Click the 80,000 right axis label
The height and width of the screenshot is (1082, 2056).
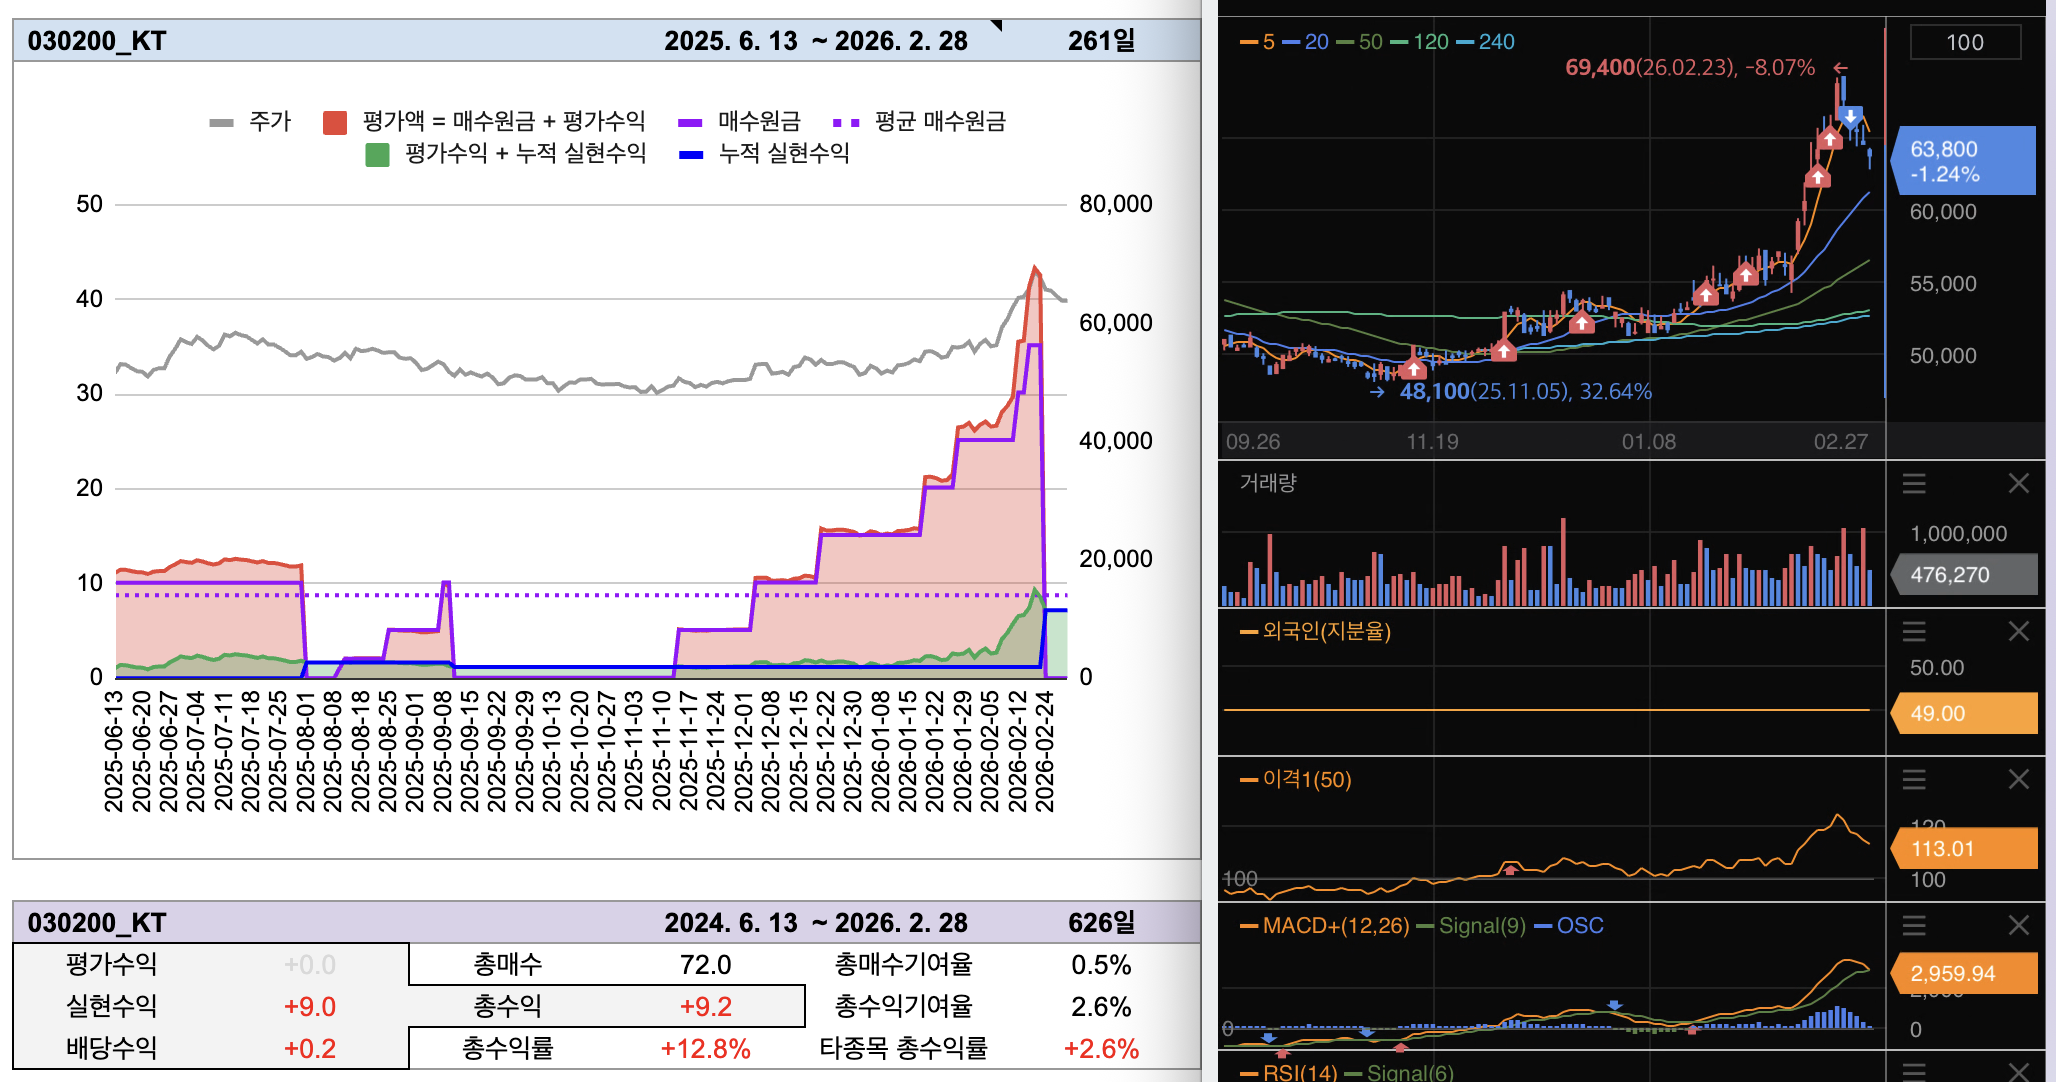[1116, 204]
